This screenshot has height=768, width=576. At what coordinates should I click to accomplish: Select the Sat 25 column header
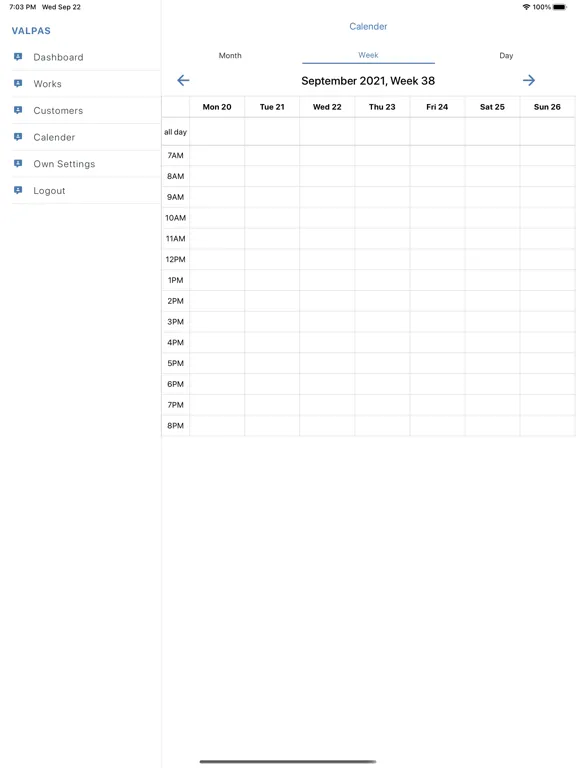[492, 107]
